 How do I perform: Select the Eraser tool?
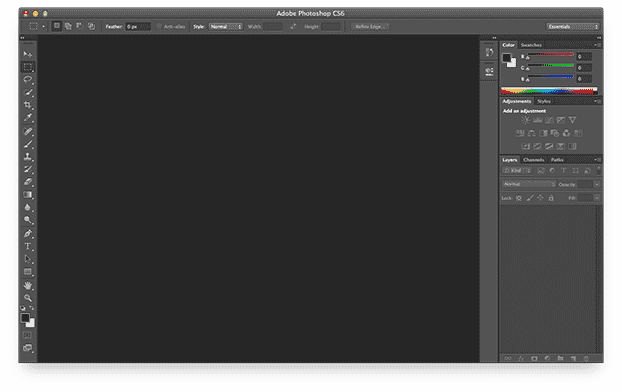click(27, 182)
